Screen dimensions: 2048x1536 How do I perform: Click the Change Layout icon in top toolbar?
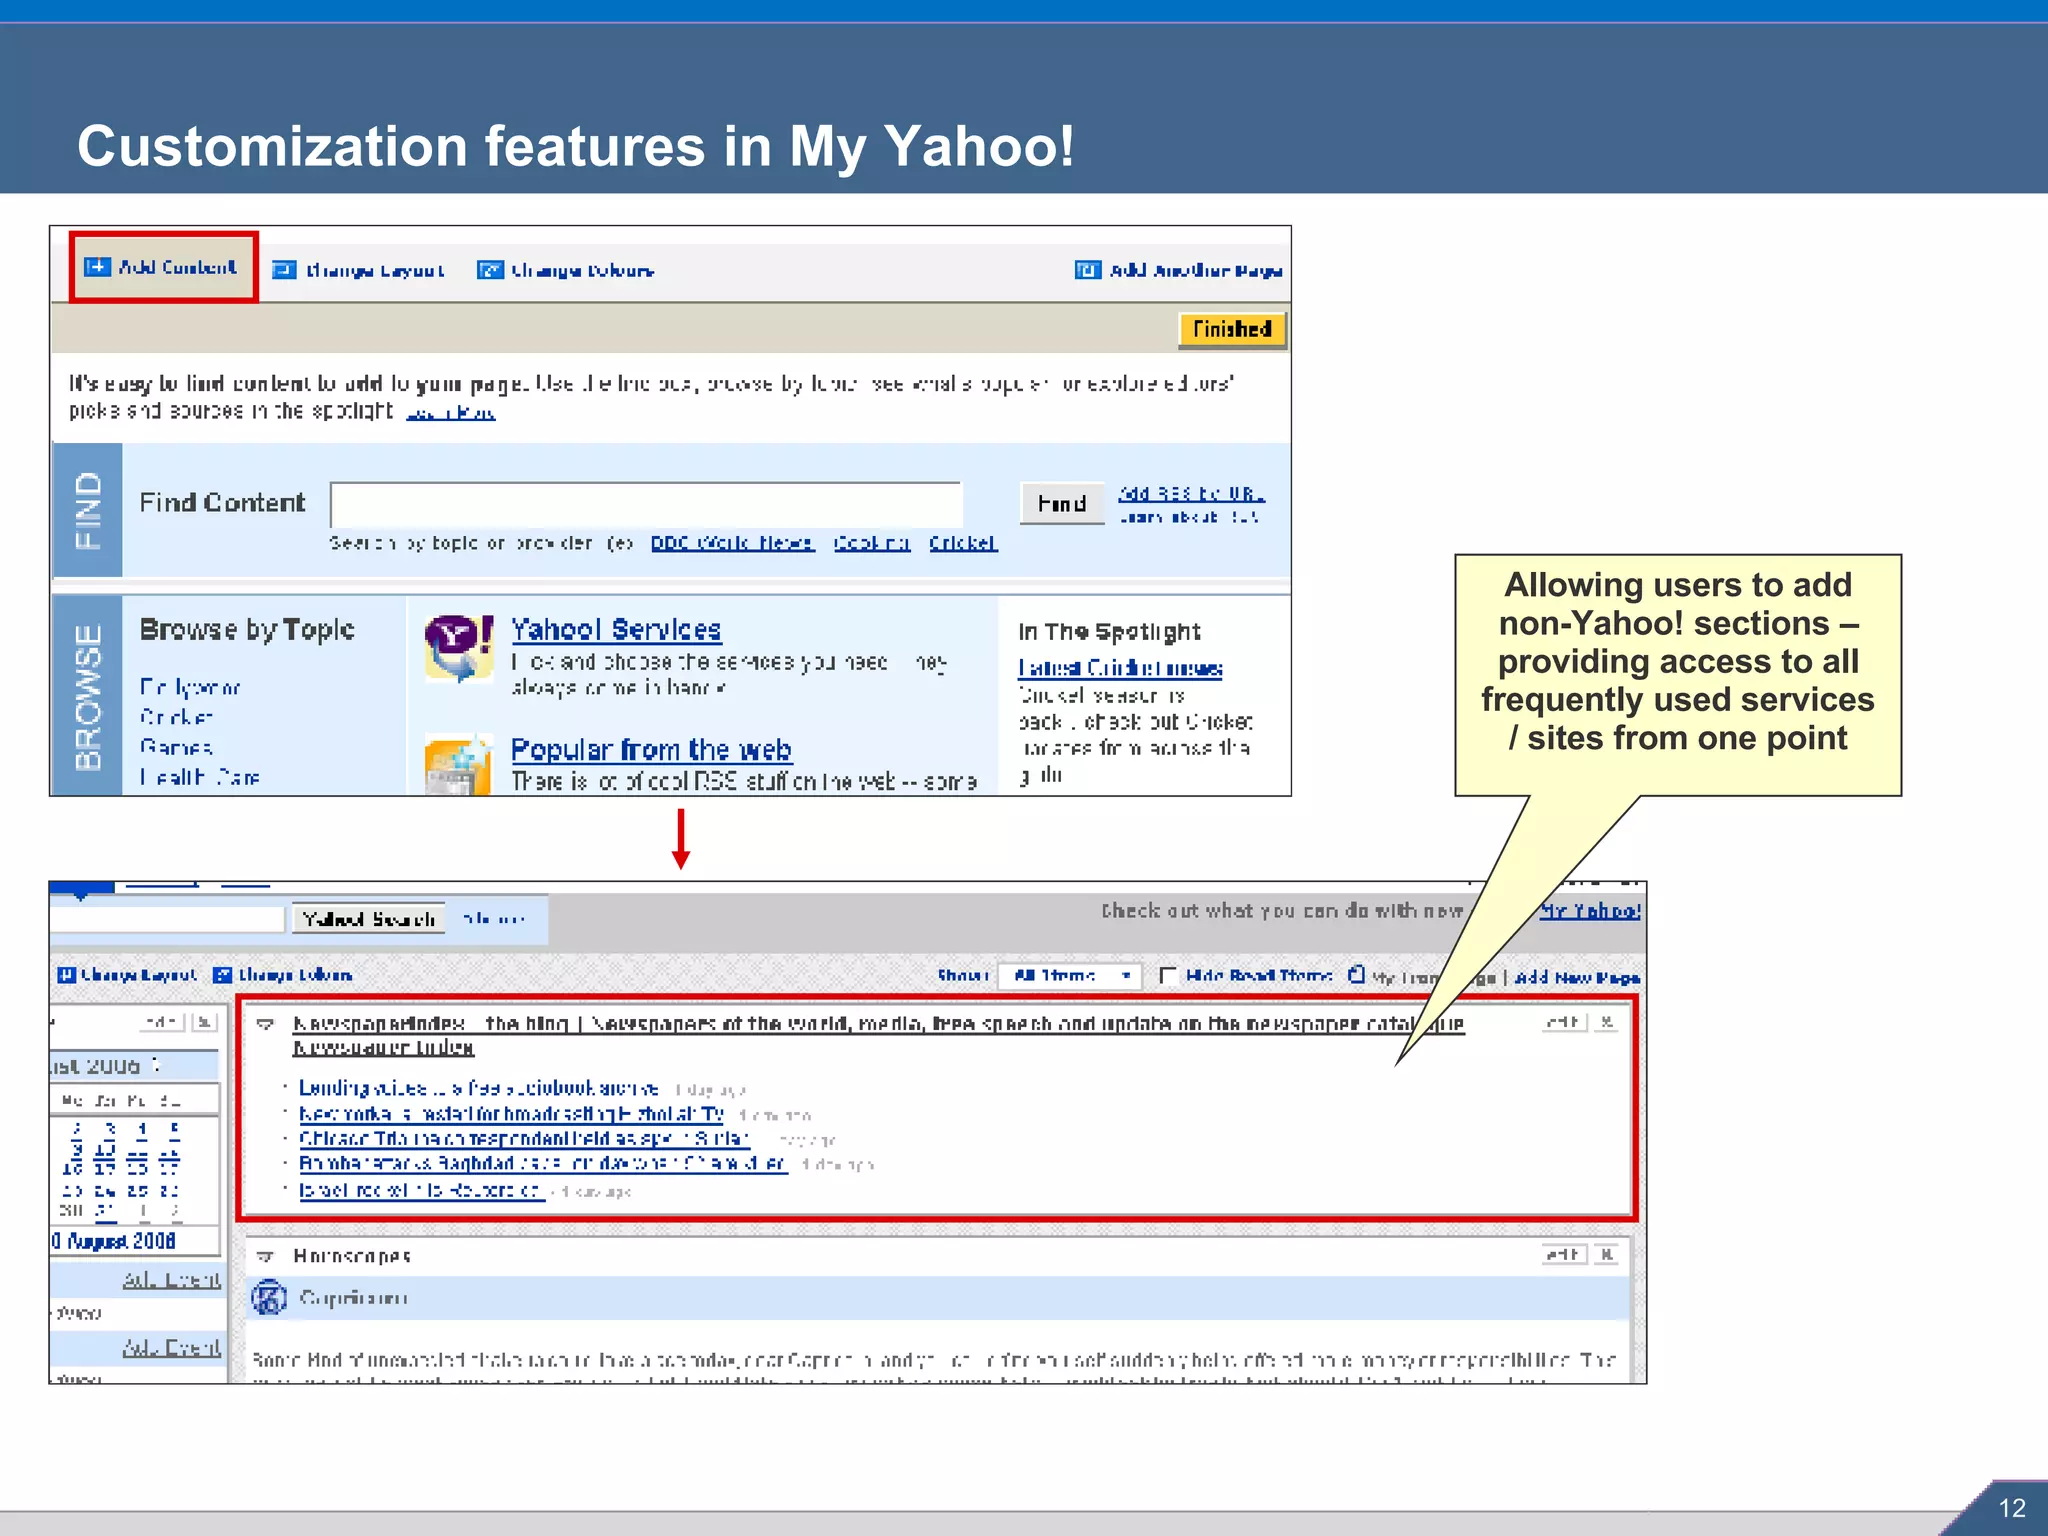tap(284, 270)
